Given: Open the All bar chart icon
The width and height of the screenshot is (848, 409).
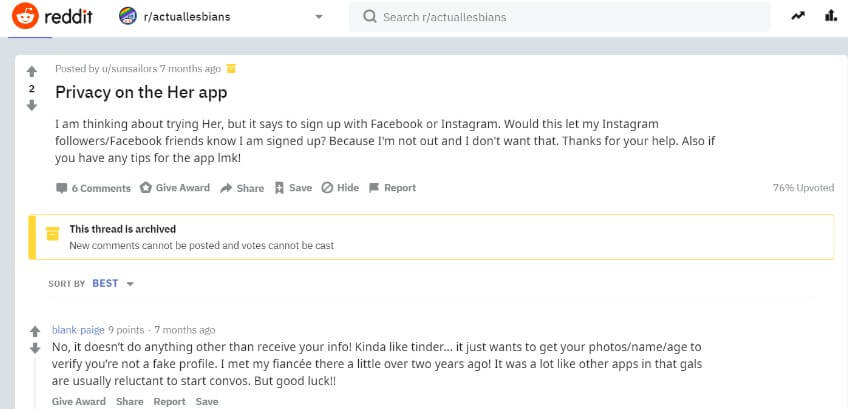Looking at the screenshot, I should 831,16.
